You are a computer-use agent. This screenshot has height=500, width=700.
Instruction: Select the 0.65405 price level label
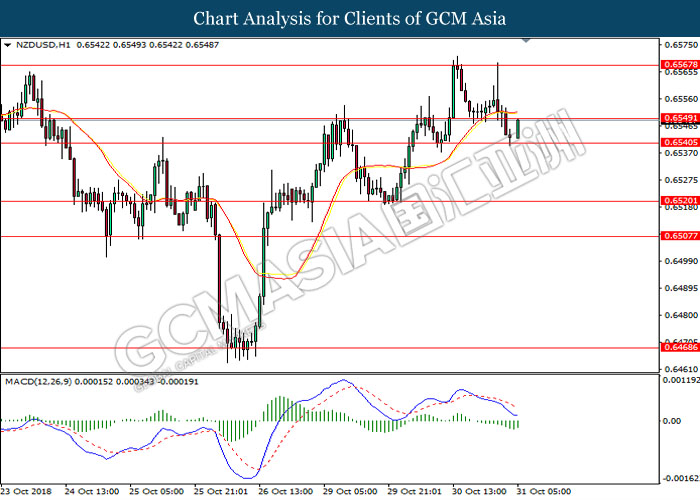[680, 142]
